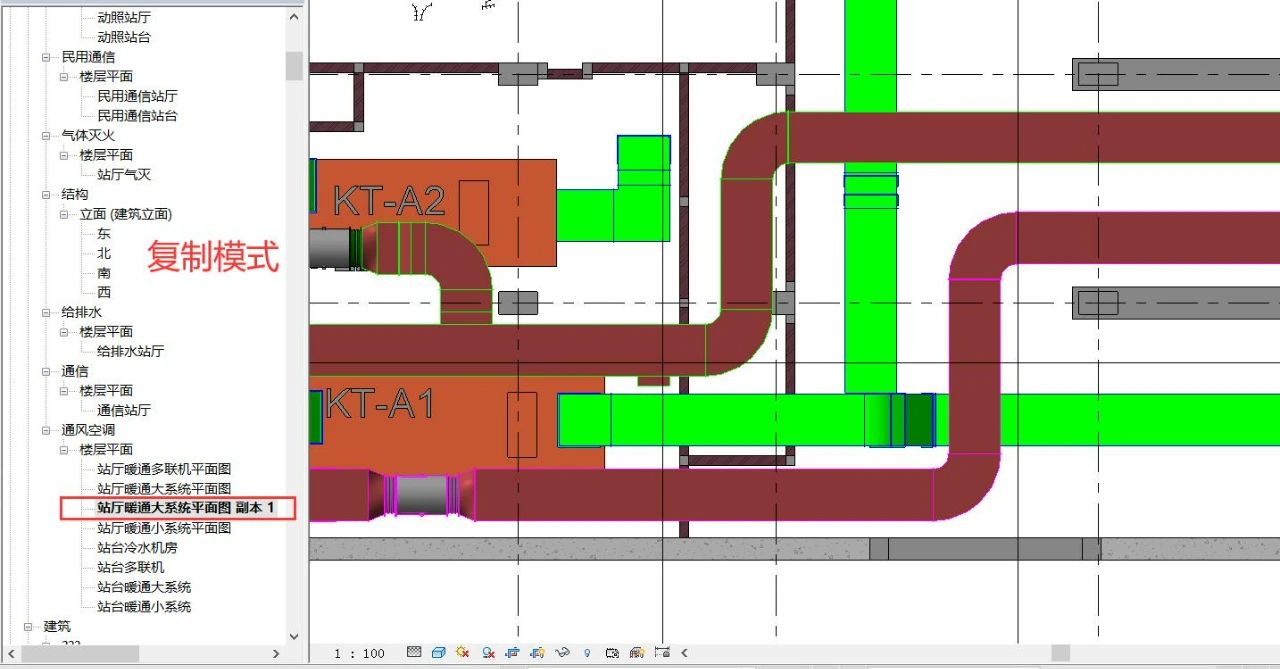Click the crop view icon
Screen dimensions: 1280x669
click(x=513, y=653)
